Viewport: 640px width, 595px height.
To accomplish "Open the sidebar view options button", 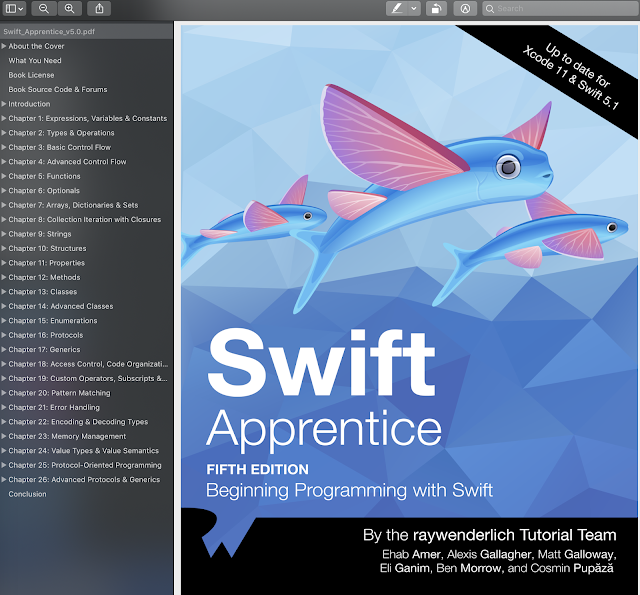I will point(14,9).
